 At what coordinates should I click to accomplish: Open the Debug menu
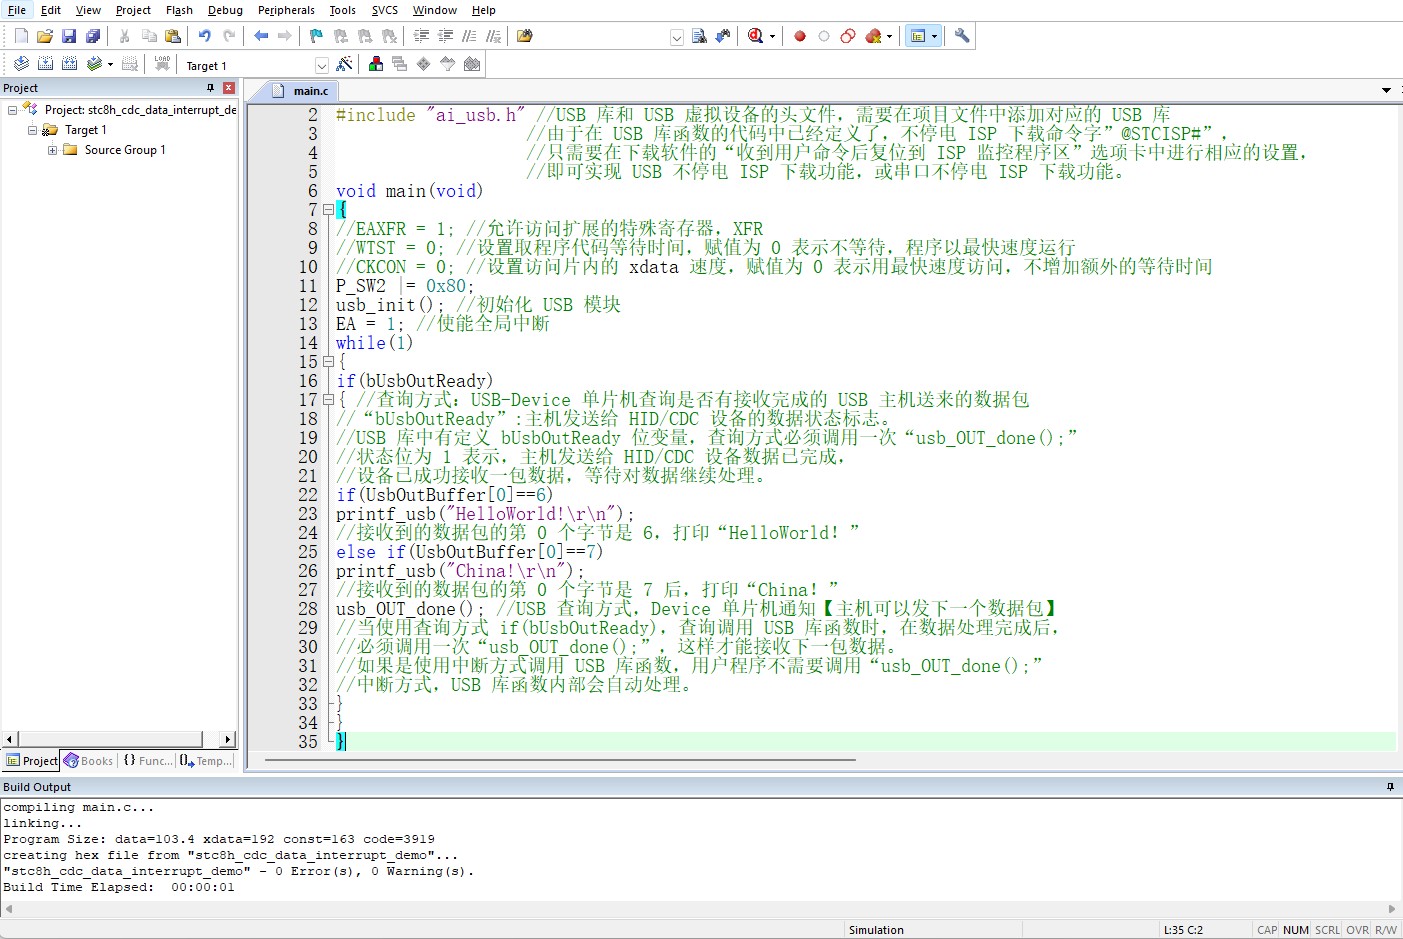[x=225, y=10]
